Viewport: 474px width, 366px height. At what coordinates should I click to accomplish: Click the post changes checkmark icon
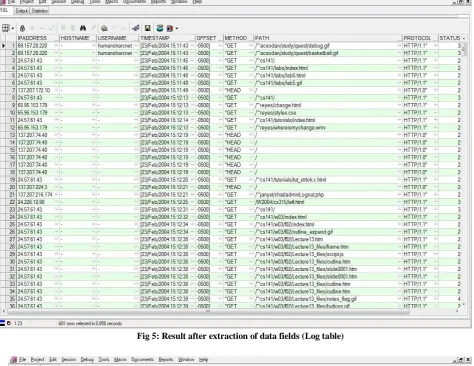tap(51, 28)
